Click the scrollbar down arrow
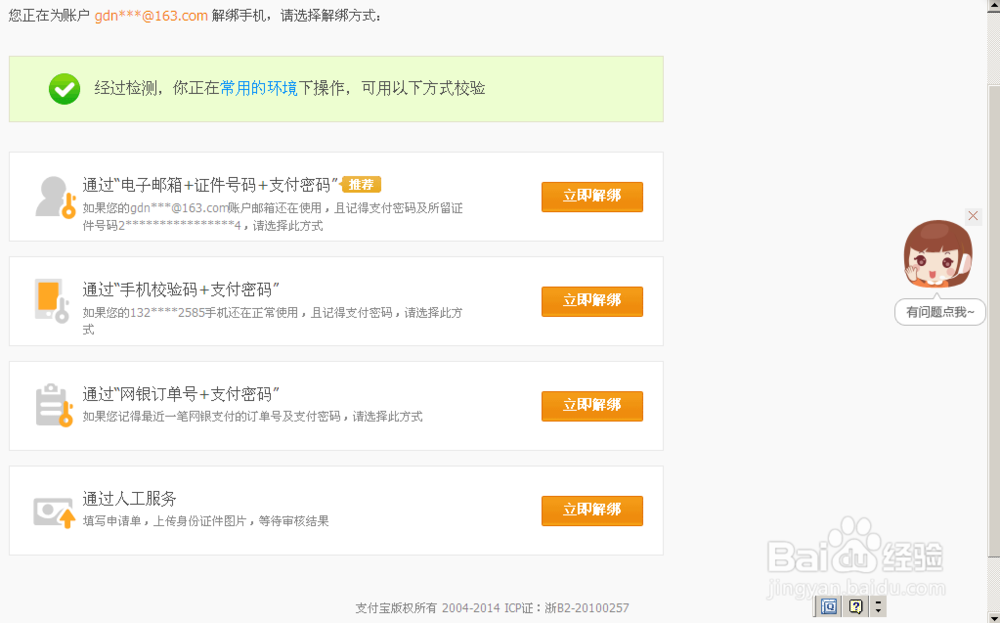The height and width of the screenshot is (623, 1000). 993,615
